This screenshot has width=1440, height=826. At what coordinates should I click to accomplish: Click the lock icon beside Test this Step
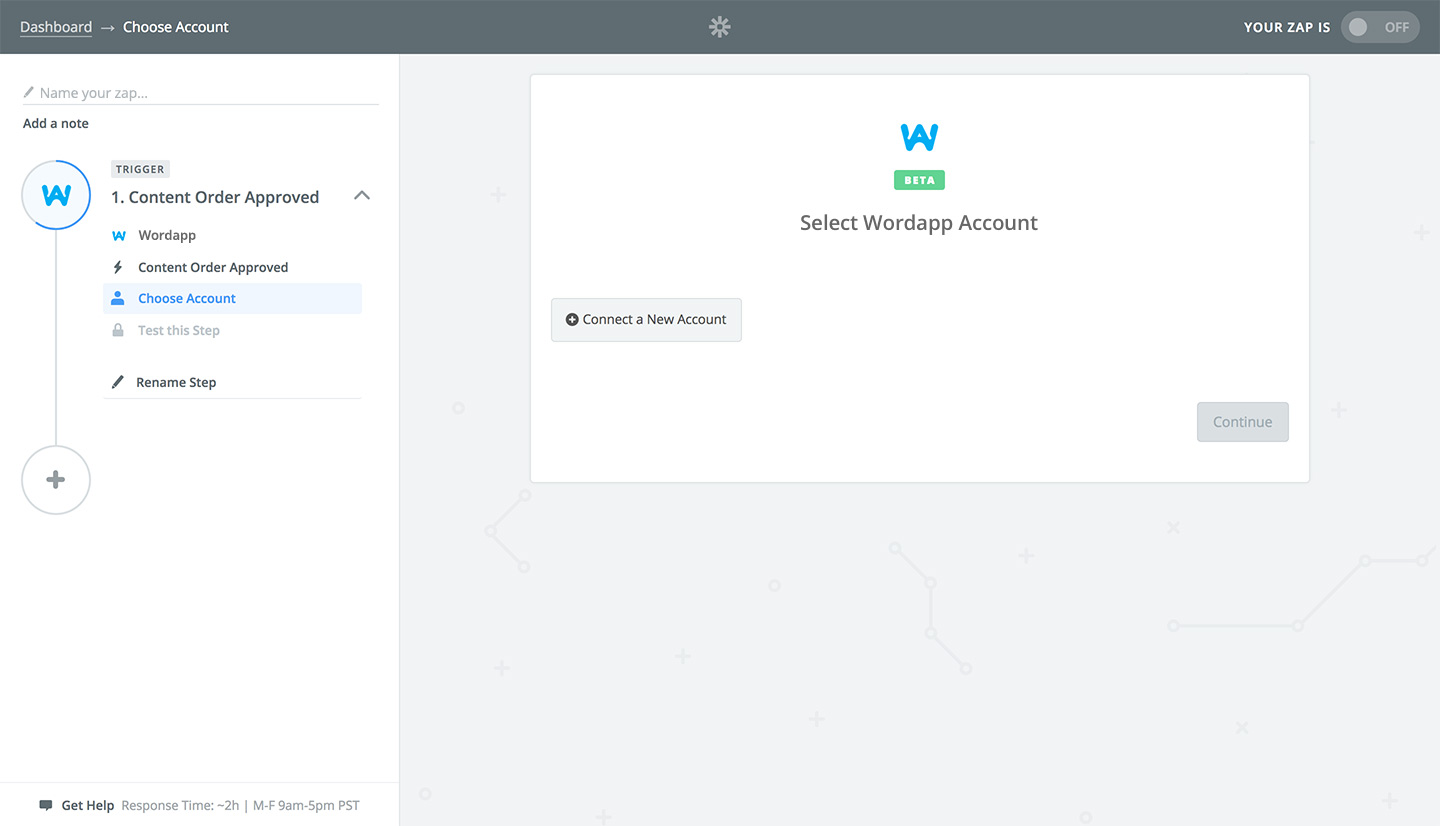click(x=118, y=330)
